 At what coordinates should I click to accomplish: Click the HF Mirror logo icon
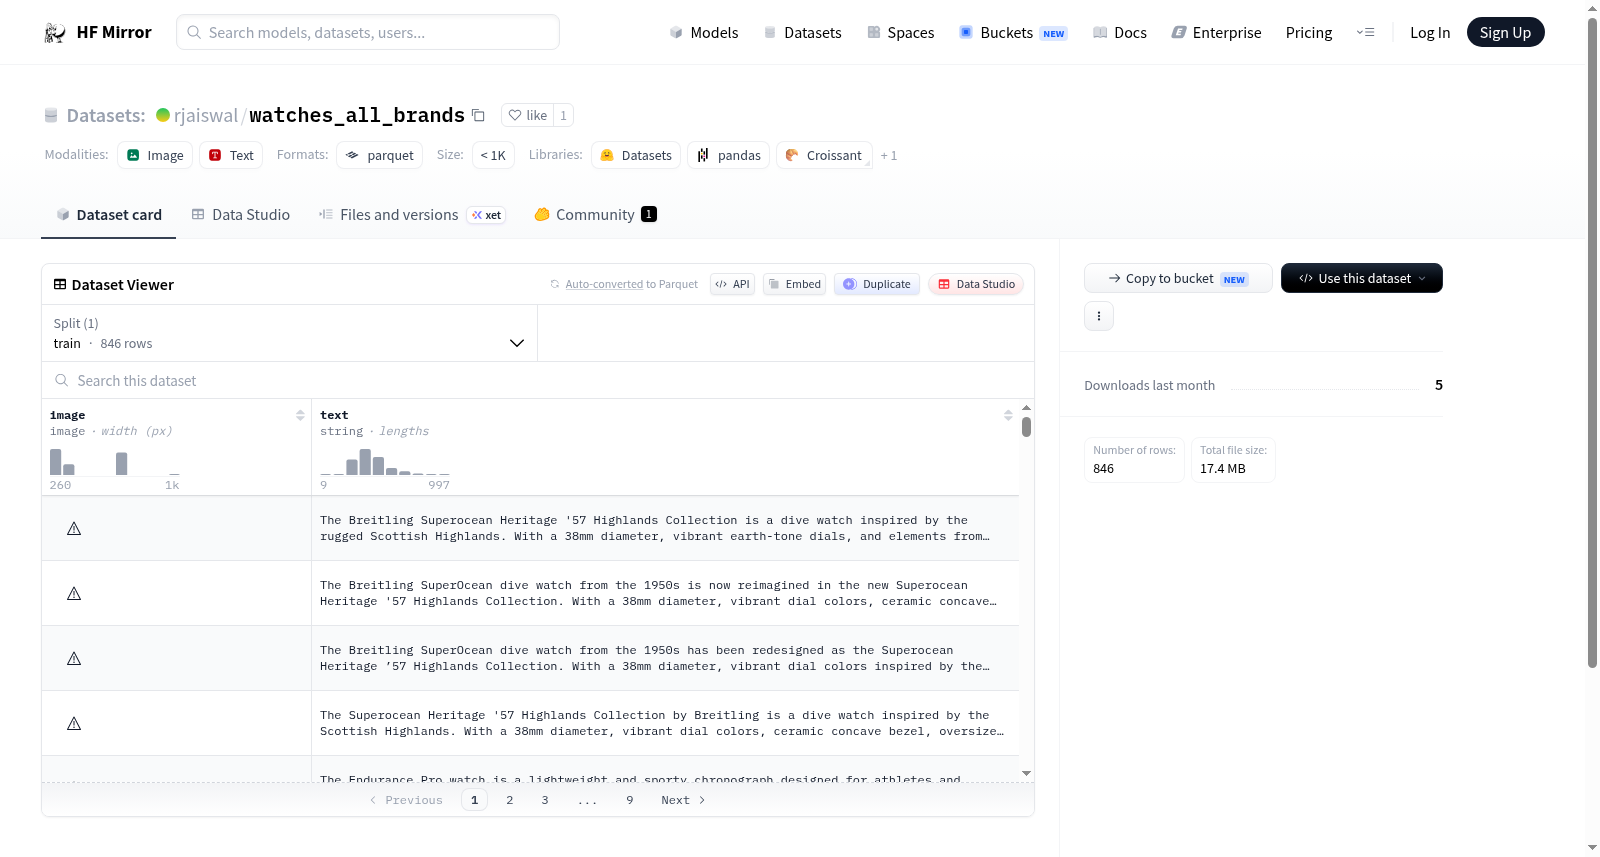tap(55, 33)
